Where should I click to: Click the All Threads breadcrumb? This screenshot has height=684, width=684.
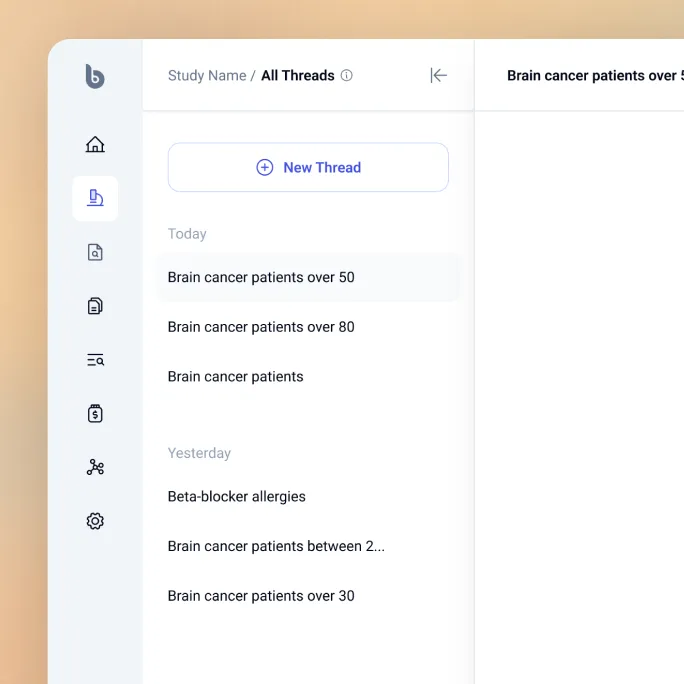click(x=298, y=75)
